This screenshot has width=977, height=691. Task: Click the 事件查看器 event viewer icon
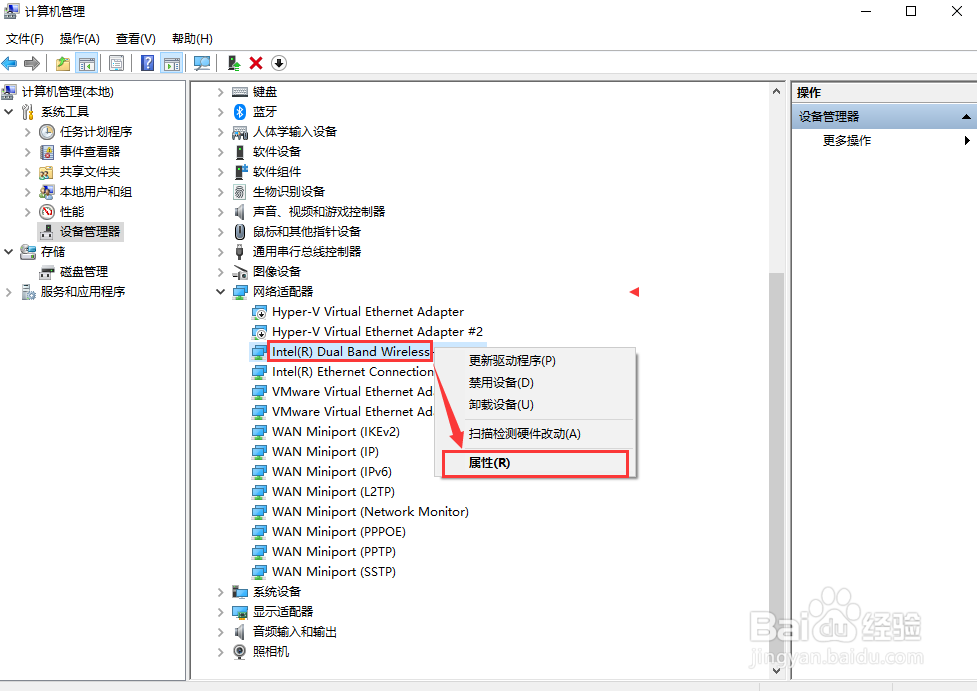point(47,151)
